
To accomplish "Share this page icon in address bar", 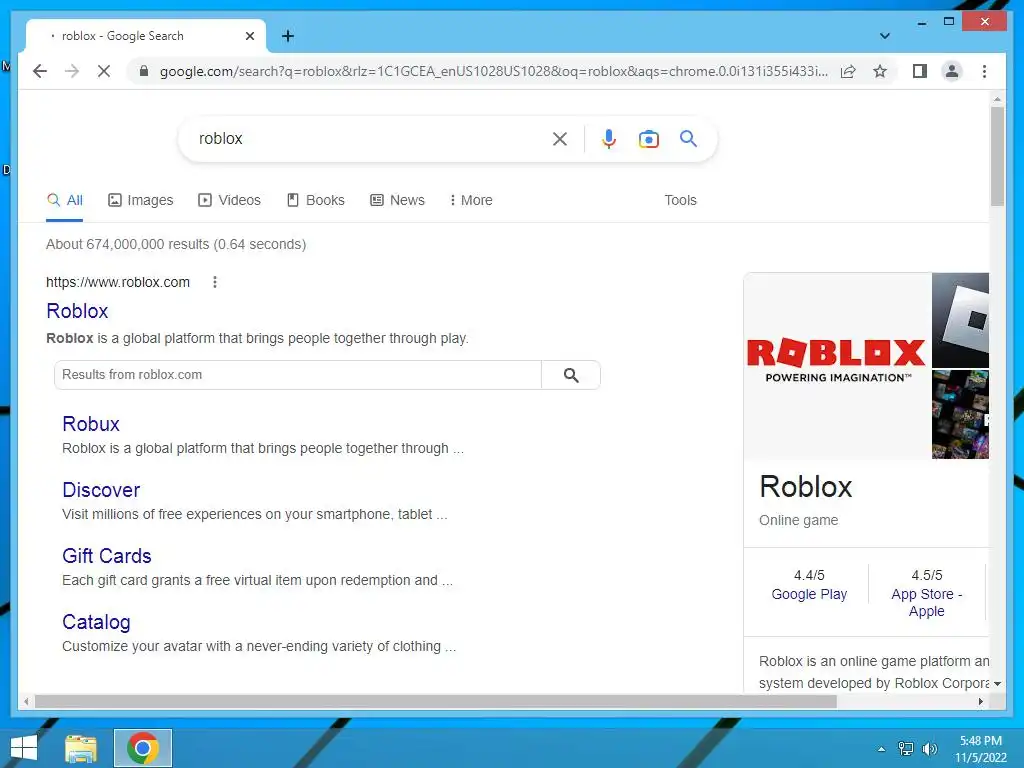I will [x=848, y=71].
